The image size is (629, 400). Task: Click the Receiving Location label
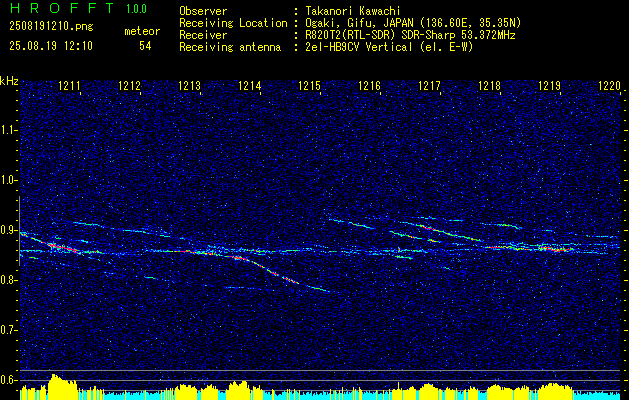point(233,23)
